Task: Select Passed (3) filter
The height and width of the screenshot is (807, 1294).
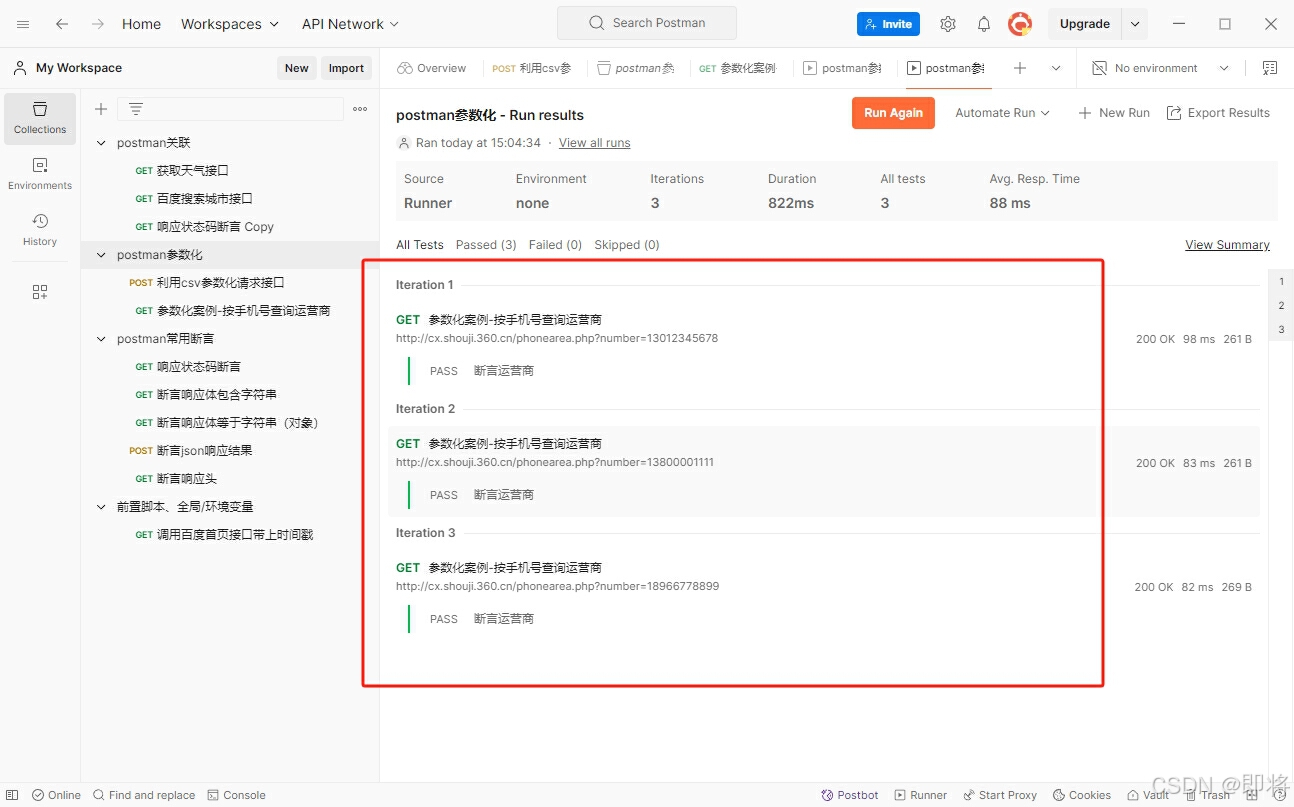Action: (x=486, y=245)
